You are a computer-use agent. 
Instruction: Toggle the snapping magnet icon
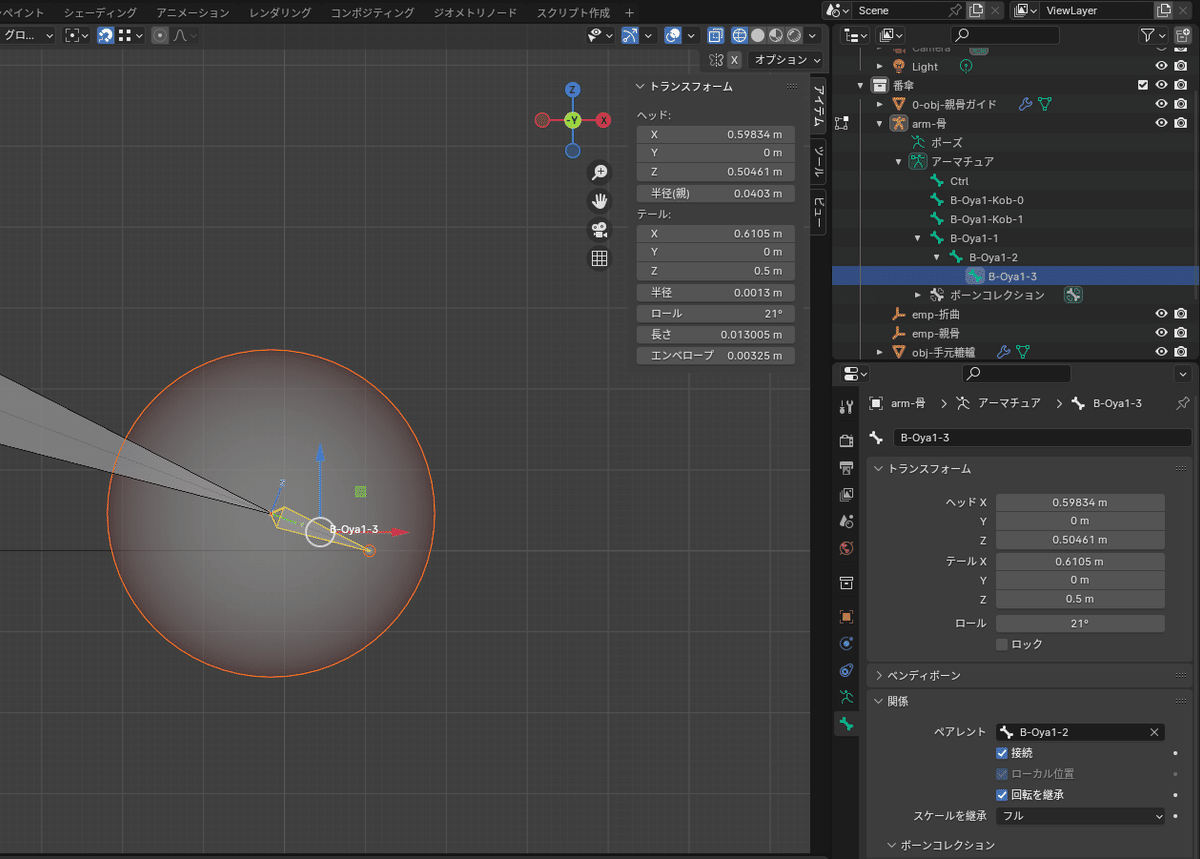click(x=105, y=35)
